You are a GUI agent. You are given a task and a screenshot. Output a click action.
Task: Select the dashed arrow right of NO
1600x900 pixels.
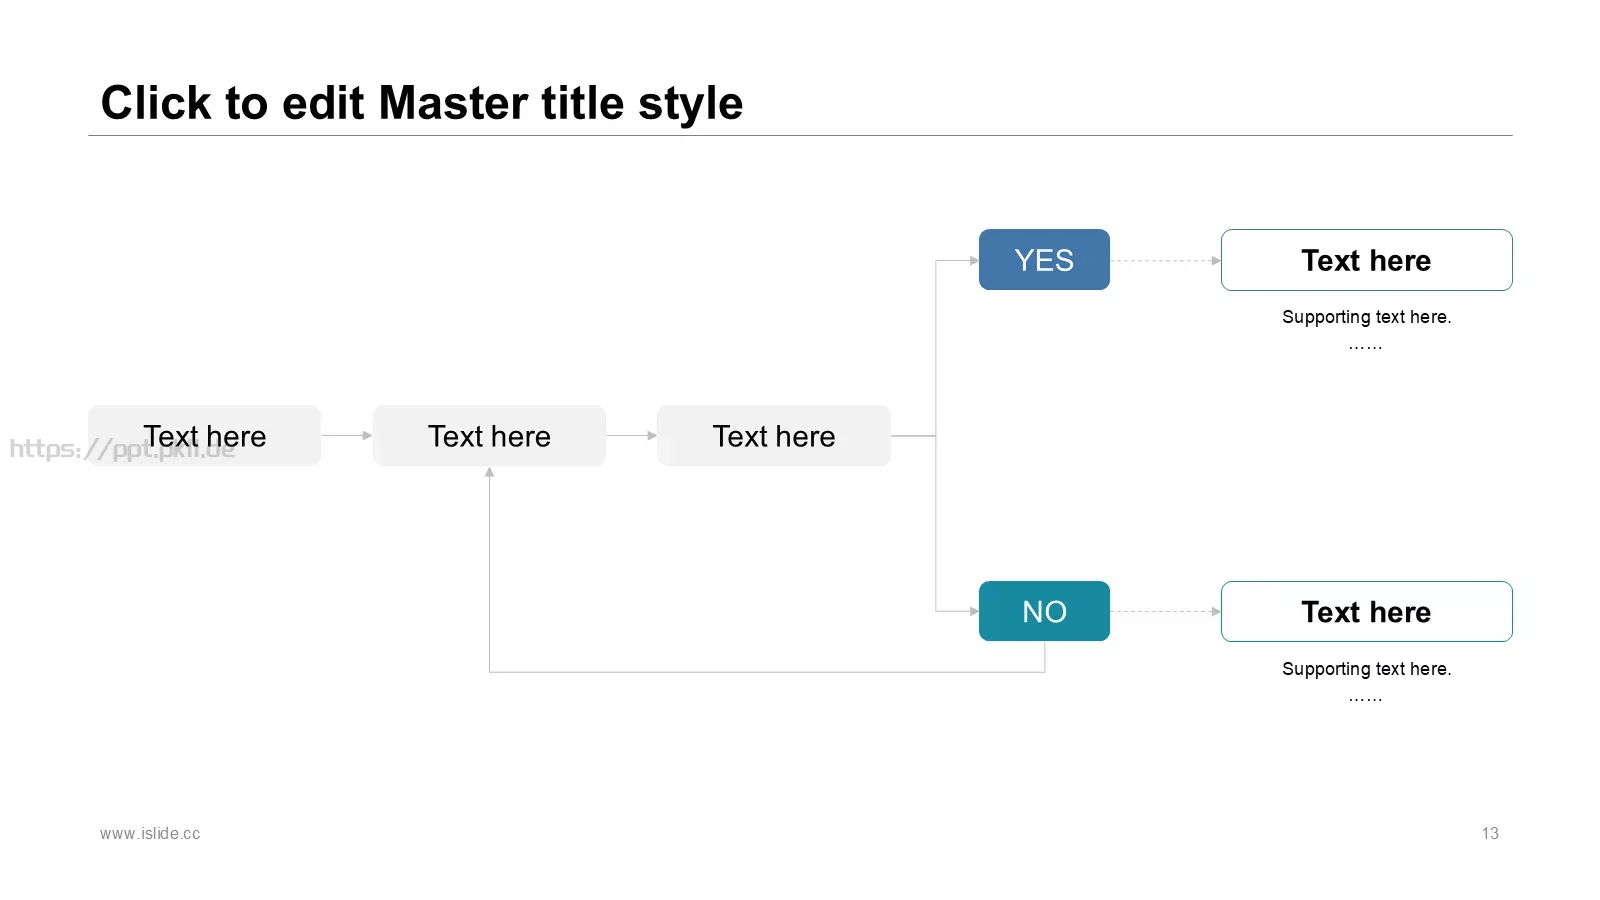coord(1165,611)
